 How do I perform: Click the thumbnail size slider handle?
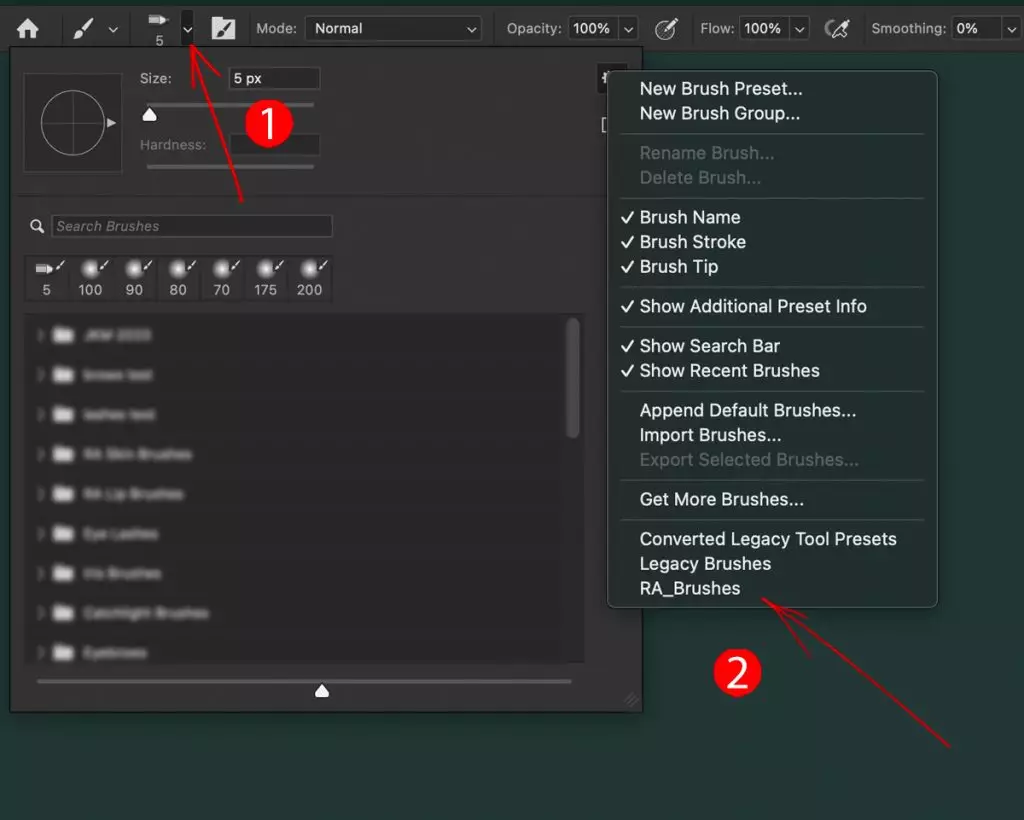click(322, 691)
